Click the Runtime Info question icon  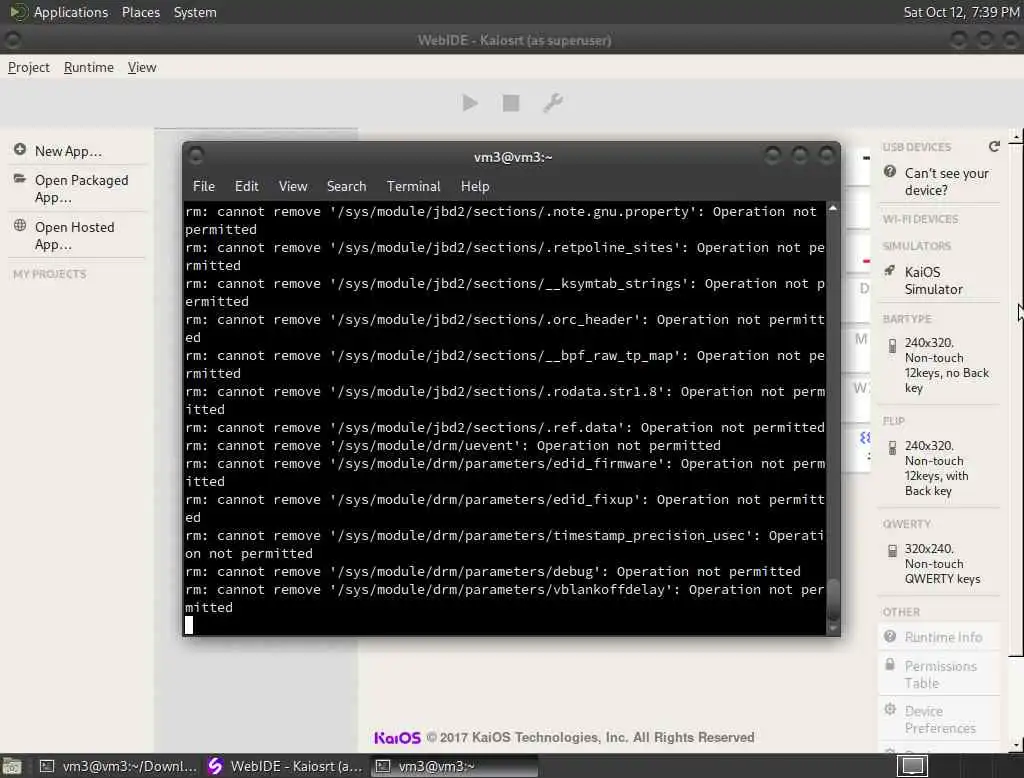[x=889, y=636]
